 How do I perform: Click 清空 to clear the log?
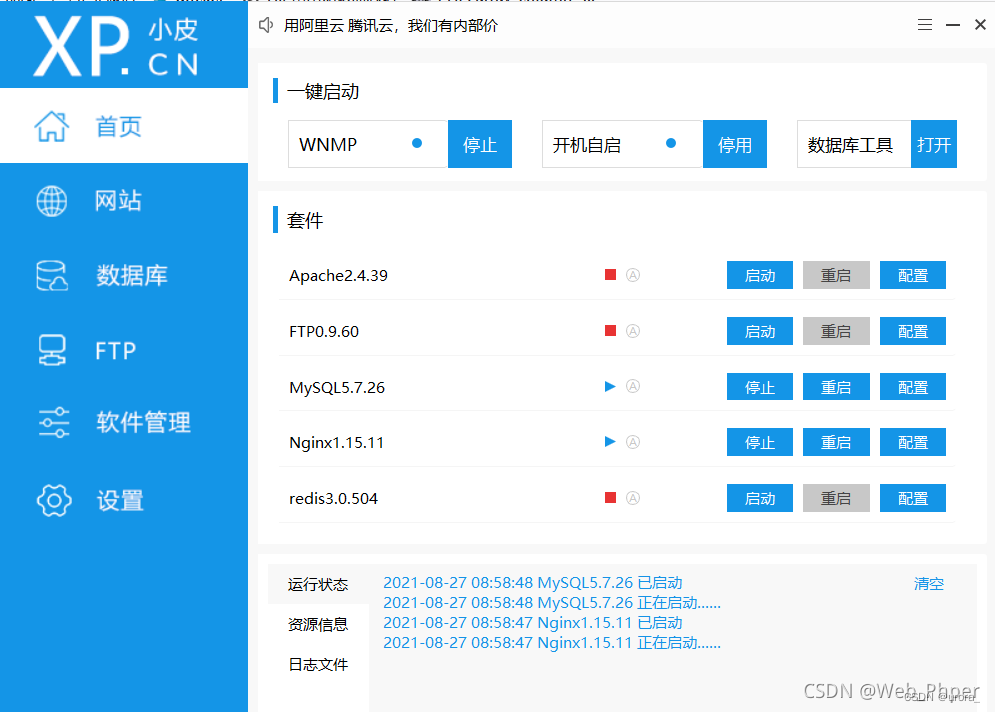tap(928, 584)
